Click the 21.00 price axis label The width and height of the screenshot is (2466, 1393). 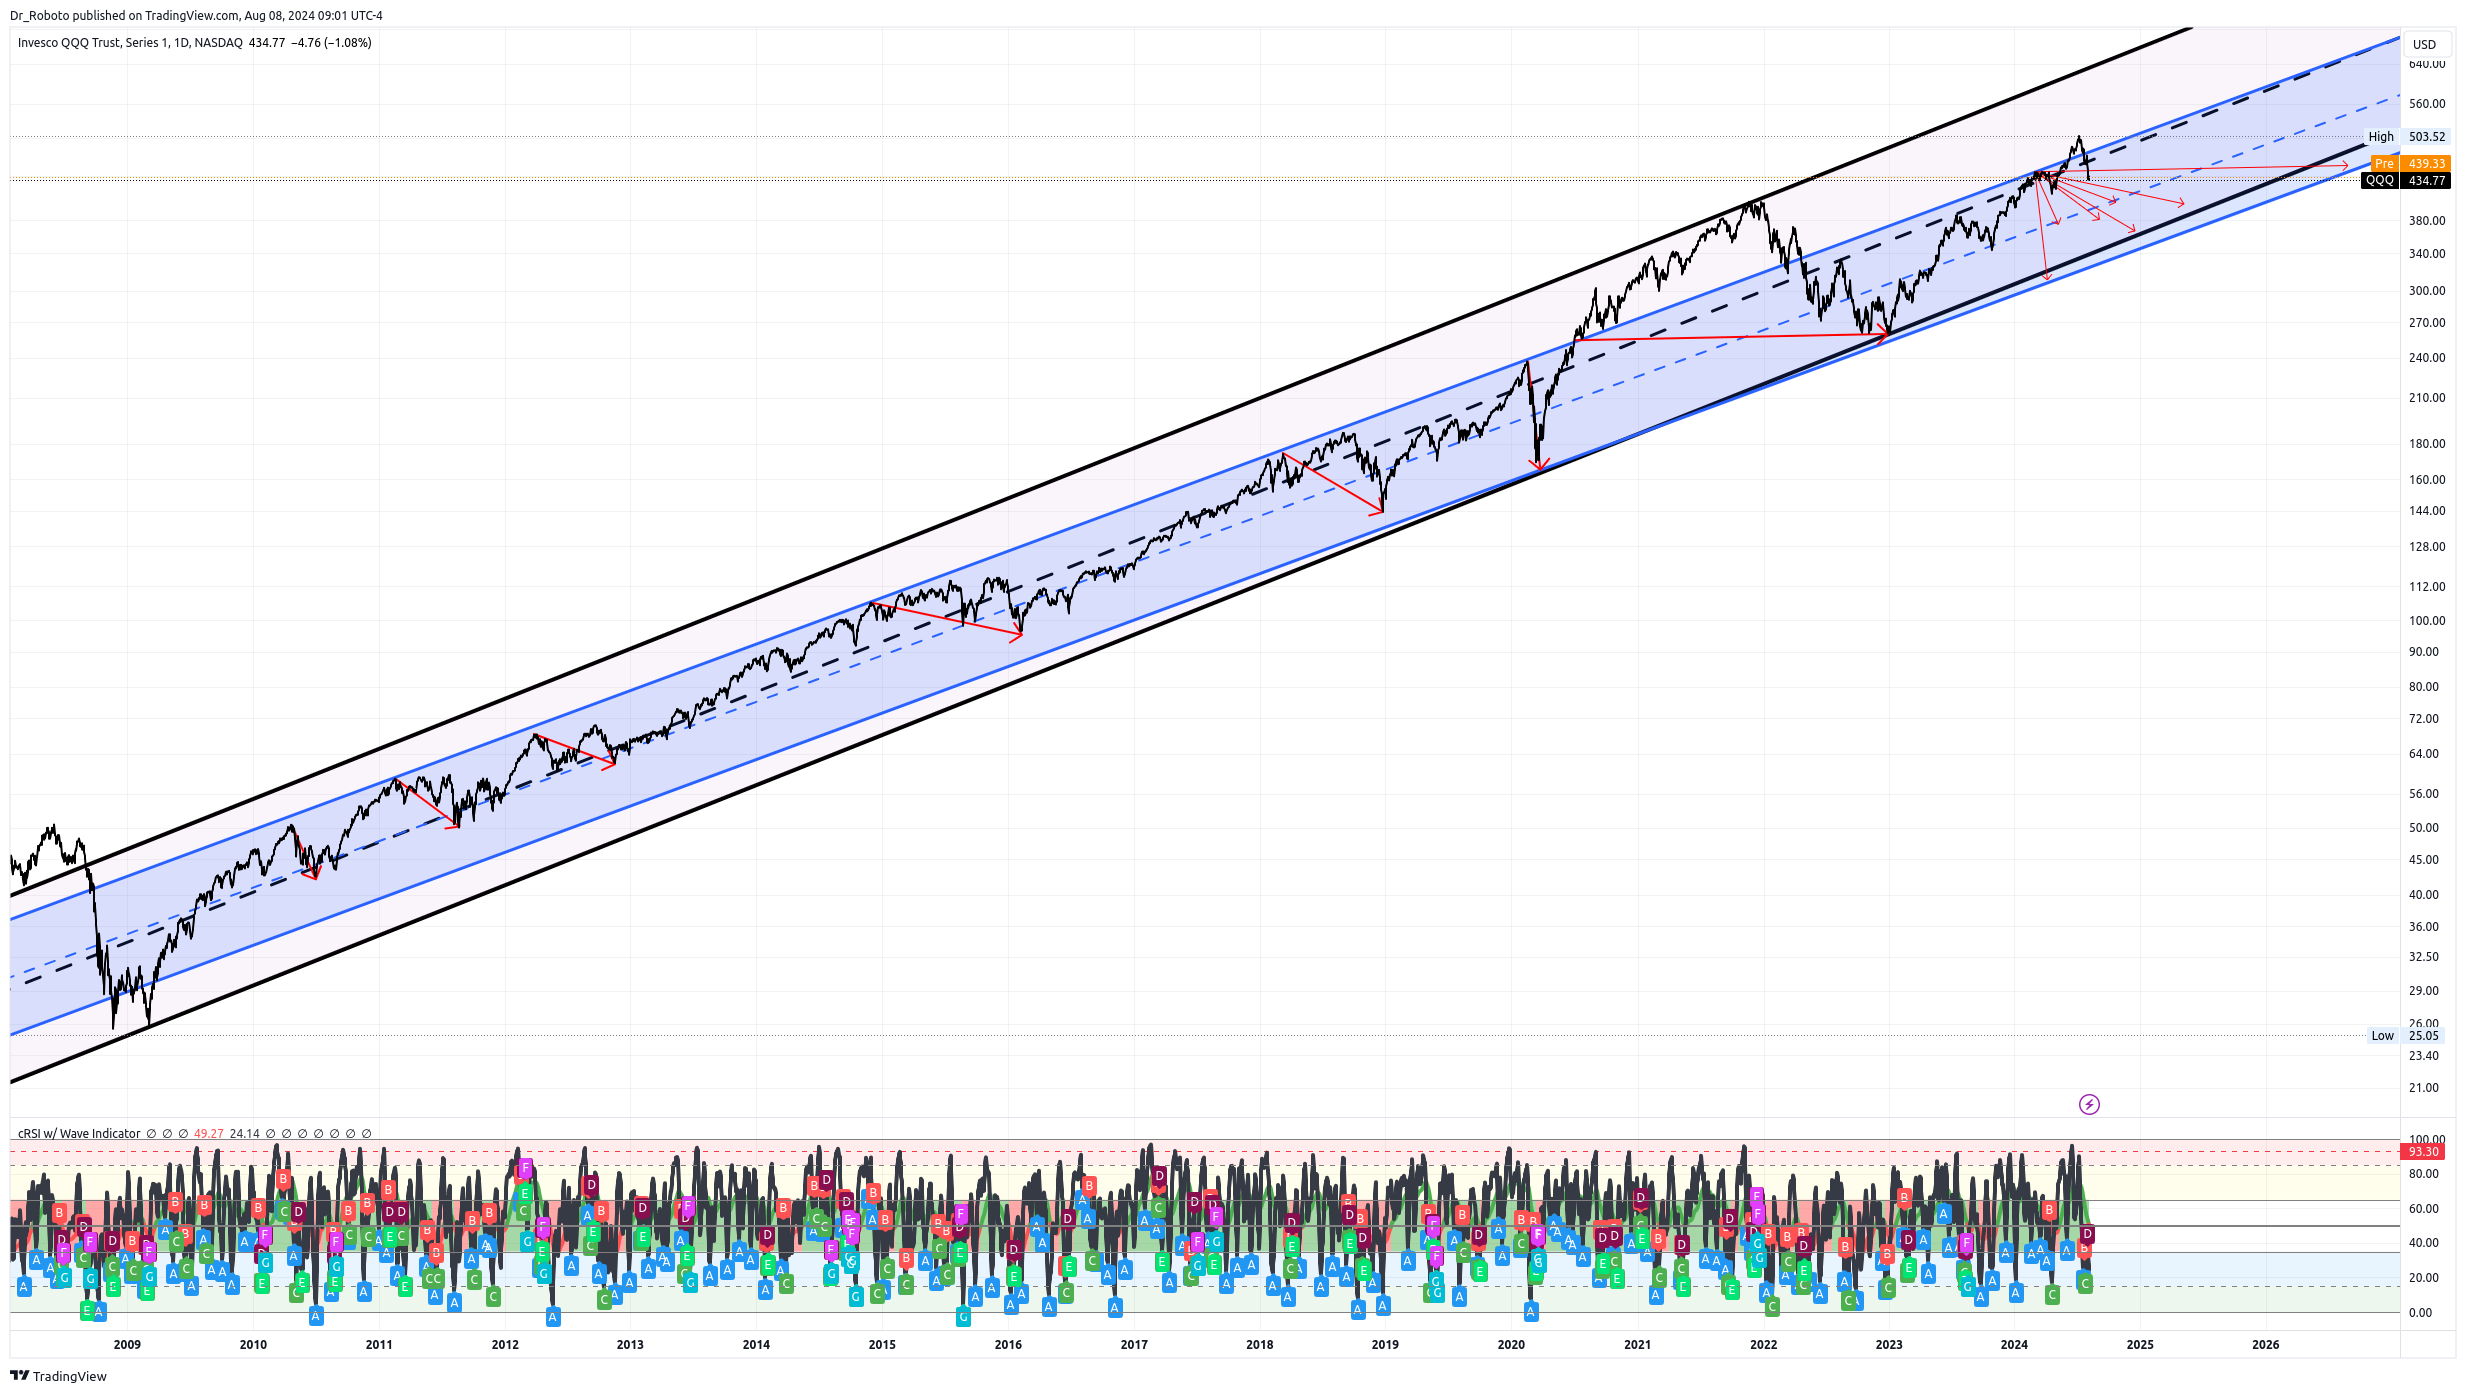point(2424,1087)
